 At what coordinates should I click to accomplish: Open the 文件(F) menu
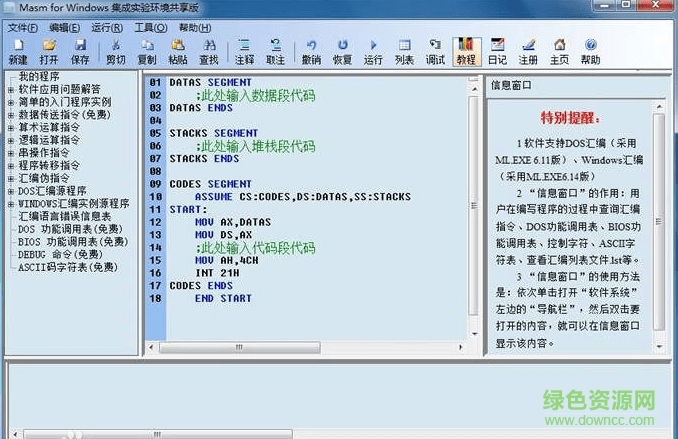pyautogui.click(x=23, y=28)
